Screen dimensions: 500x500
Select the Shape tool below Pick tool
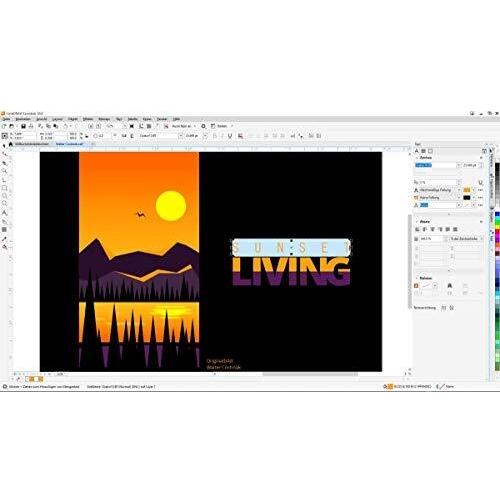(x=4, y=154)
